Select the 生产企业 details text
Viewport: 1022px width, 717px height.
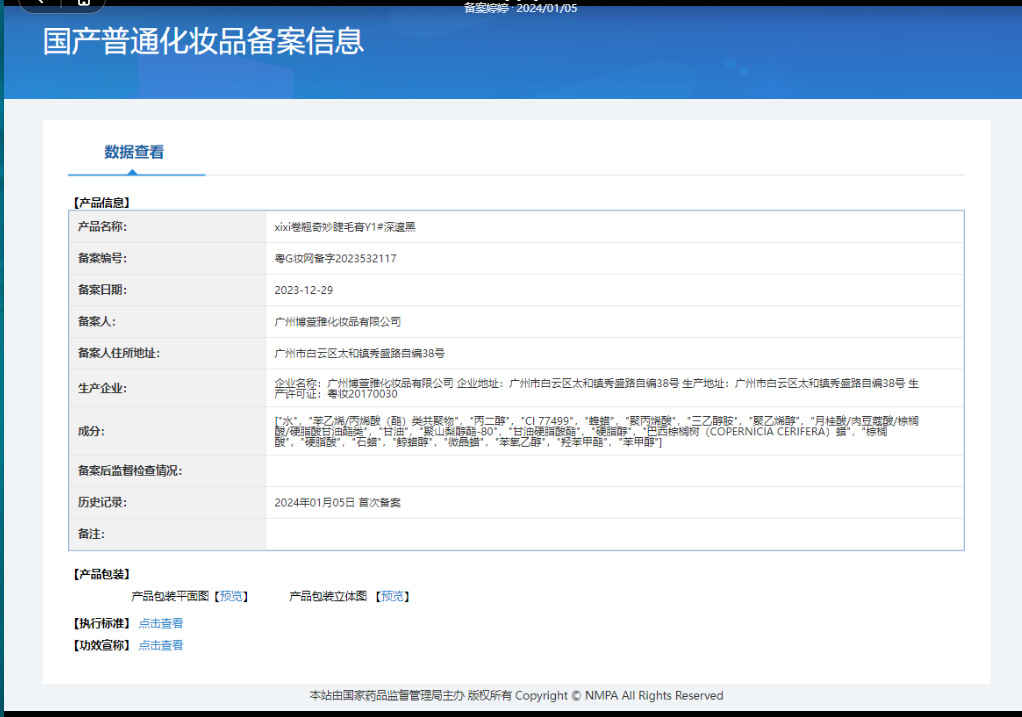tap(596, 388)
